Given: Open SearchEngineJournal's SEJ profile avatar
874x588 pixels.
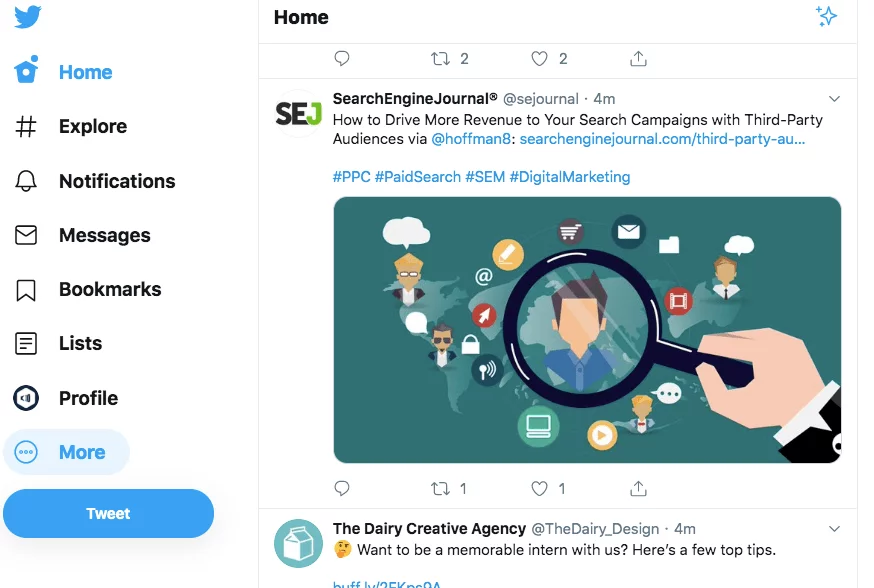Looking at the screenshot, I should [x=299, y=115].
